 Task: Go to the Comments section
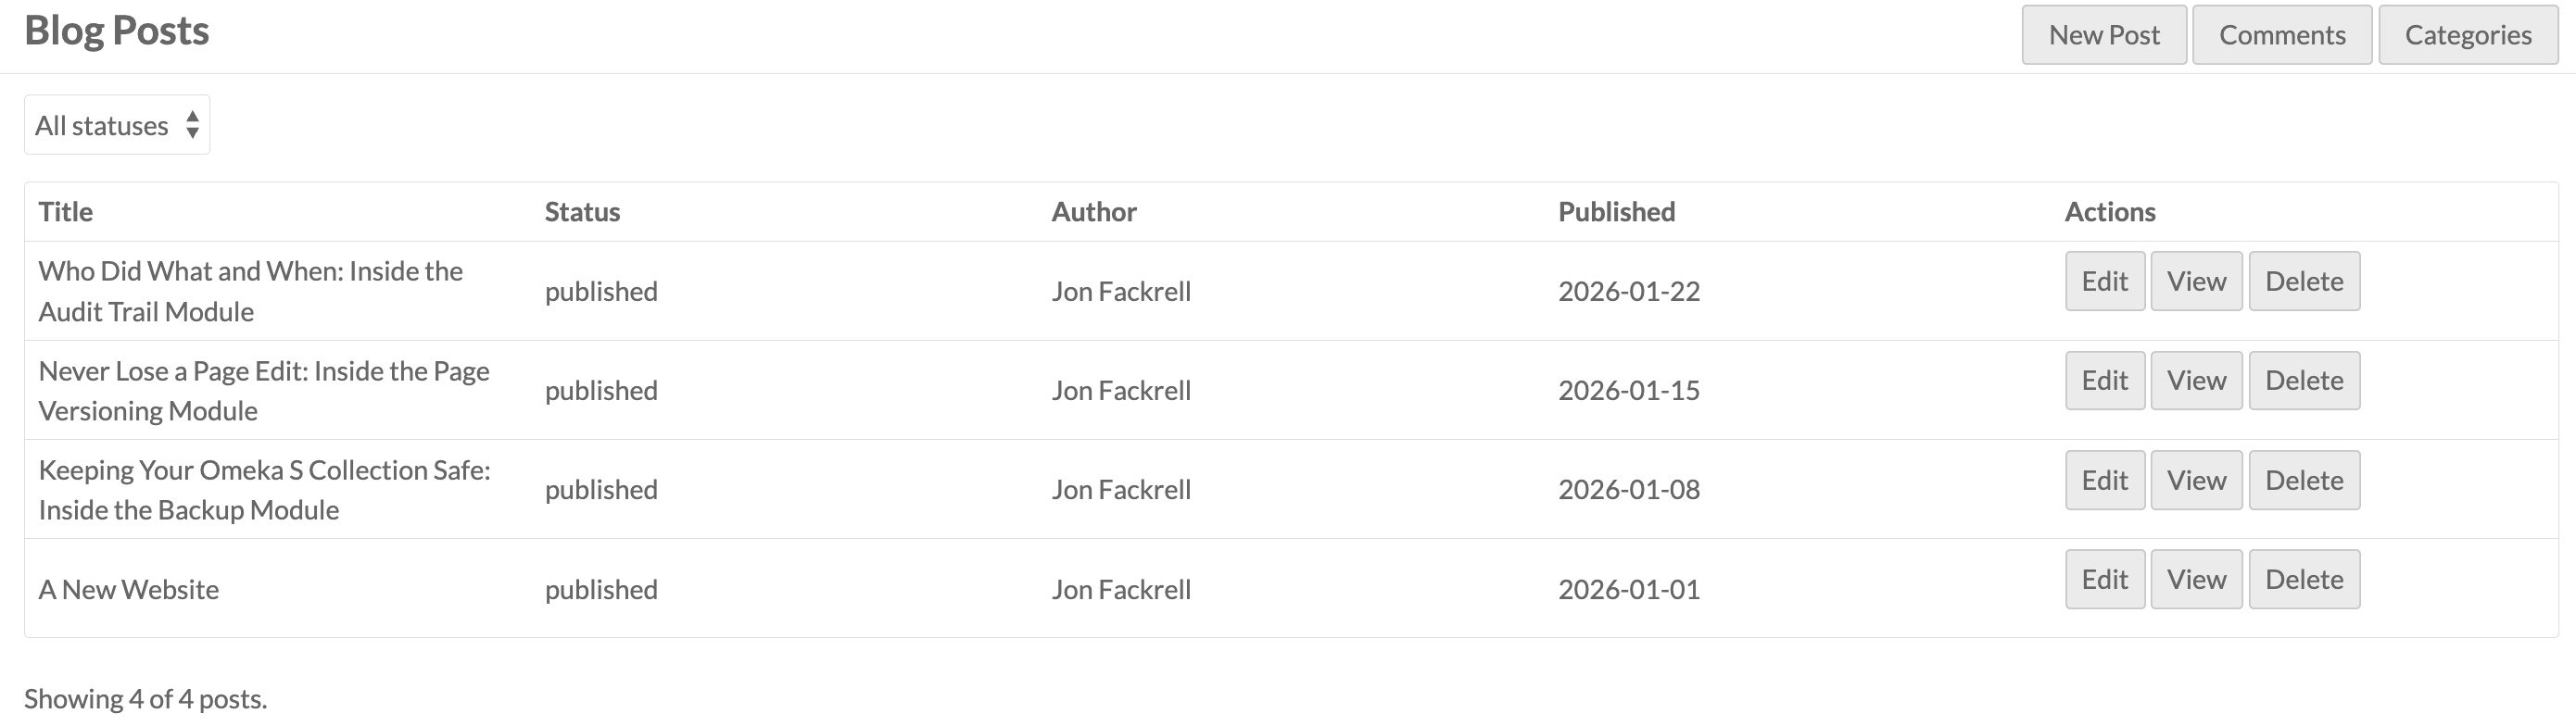tap(2281, 35)
